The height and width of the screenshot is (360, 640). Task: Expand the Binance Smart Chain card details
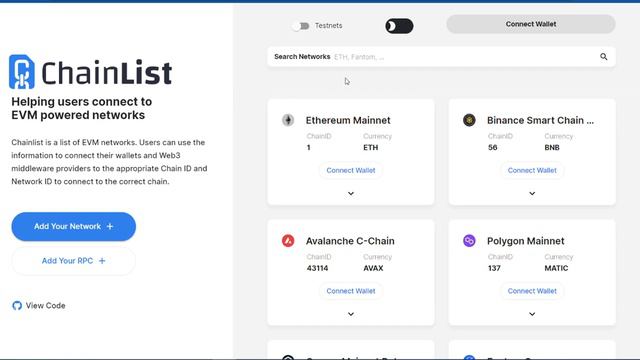tap(532, 193)
